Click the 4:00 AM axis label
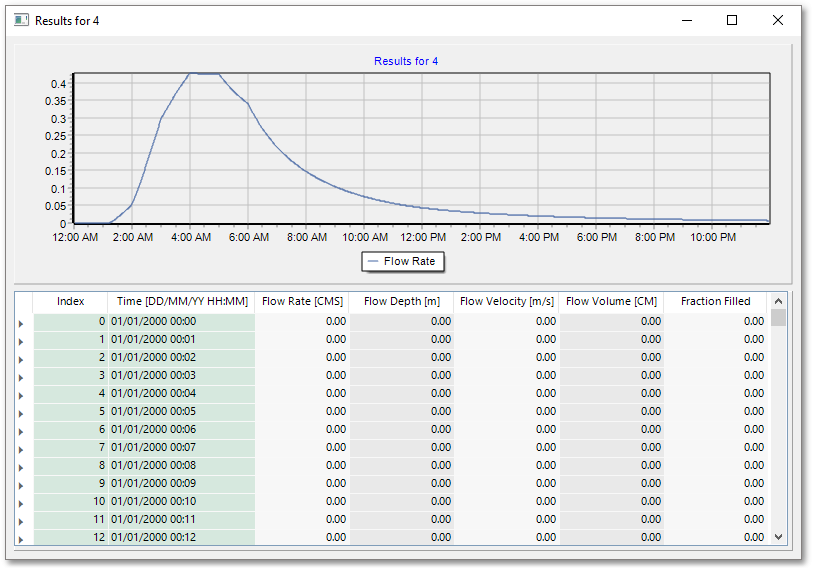 pyautogui.click(x=191, y=238)
